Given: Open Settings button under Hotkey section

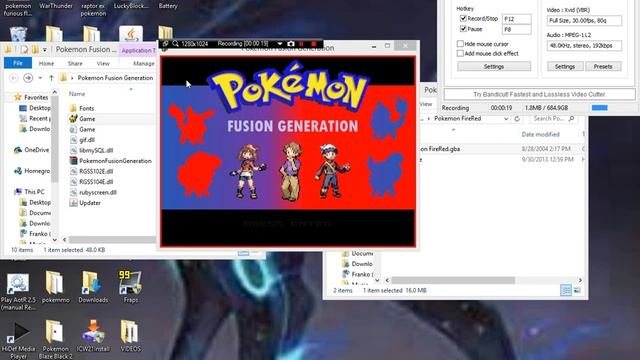Looking at the screenshot, I should click(494, 66).
